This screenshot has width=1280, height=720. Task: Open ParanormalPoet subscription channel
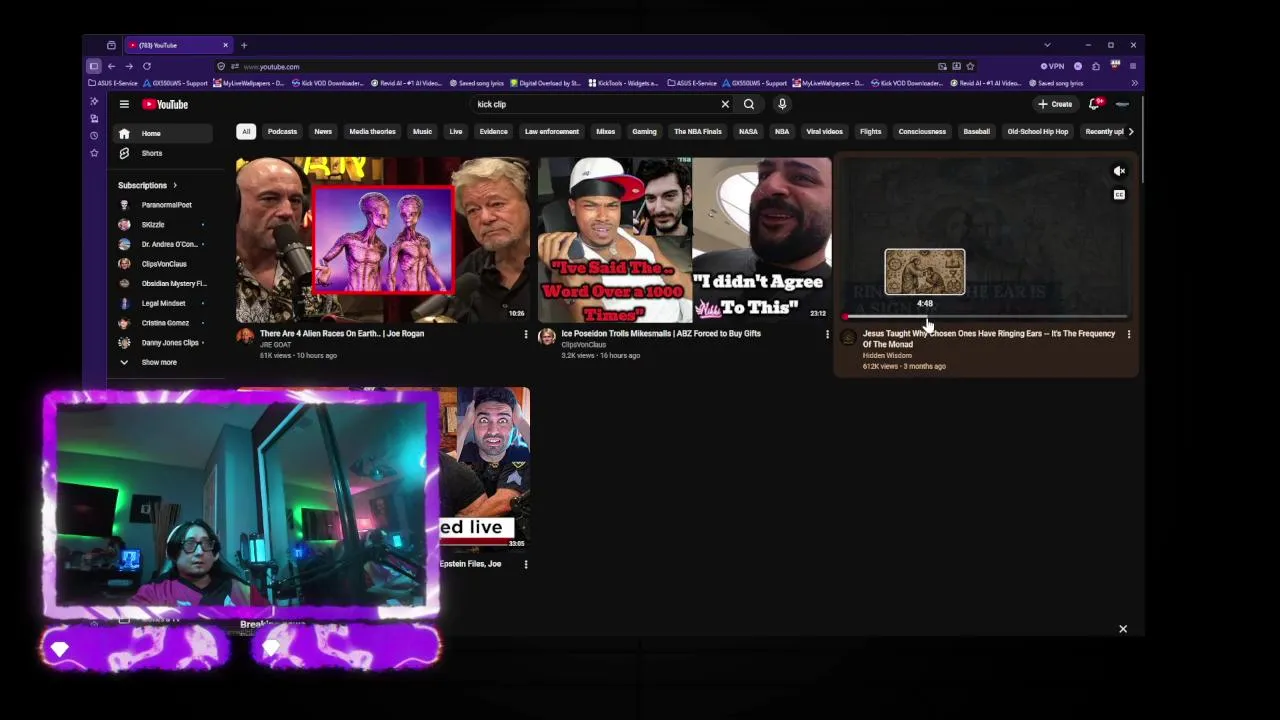[162, 205]
